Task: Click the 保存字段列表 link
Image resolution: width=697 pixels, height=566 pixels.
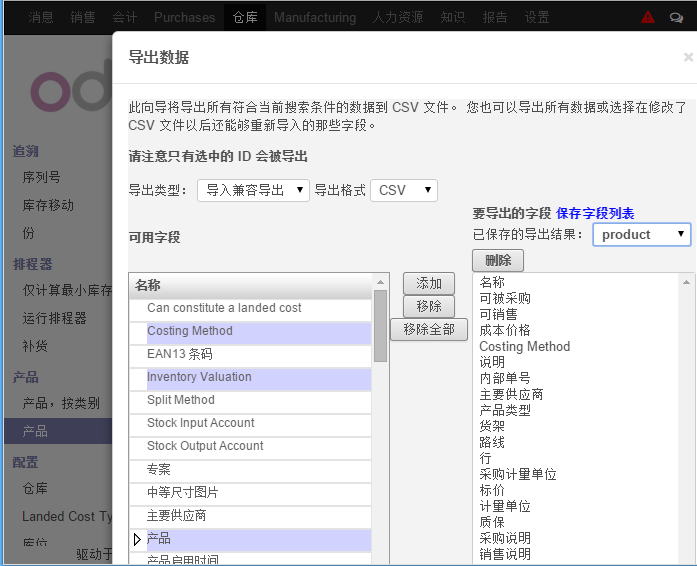Action: pyautogui.click(x=595, y=213)
